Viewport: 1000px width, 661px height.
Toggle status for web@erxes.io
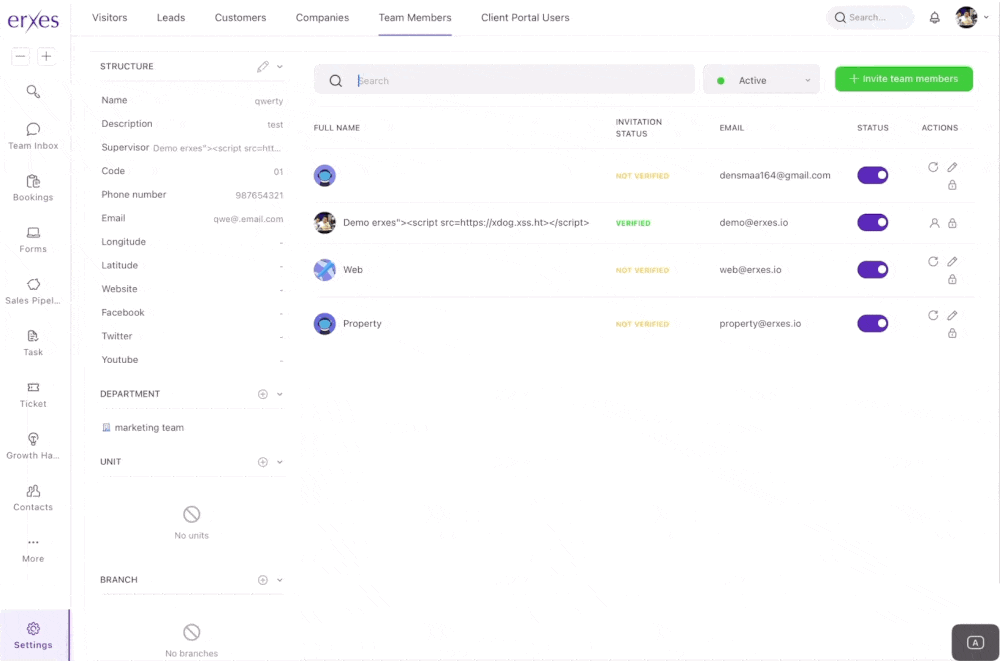click(x=872, y=270)
